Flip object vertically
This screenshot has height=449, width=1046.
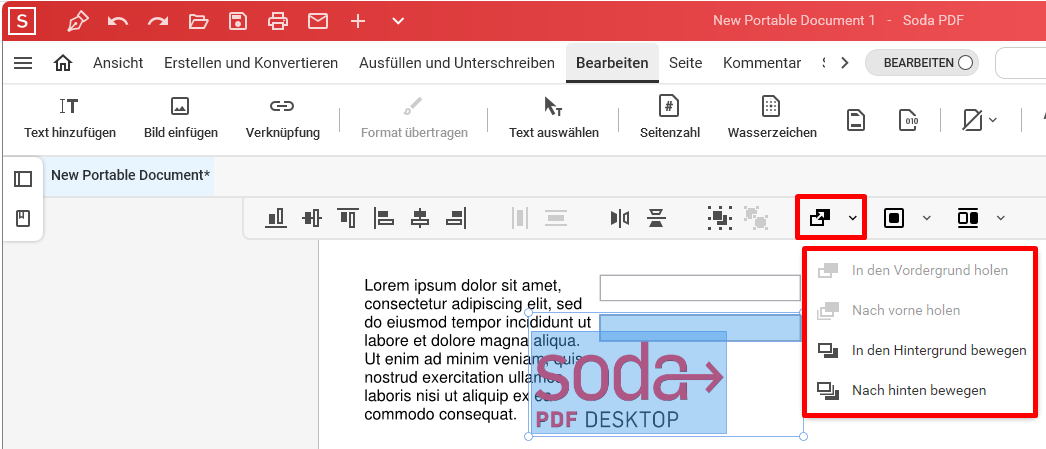[x=656, y=217]
